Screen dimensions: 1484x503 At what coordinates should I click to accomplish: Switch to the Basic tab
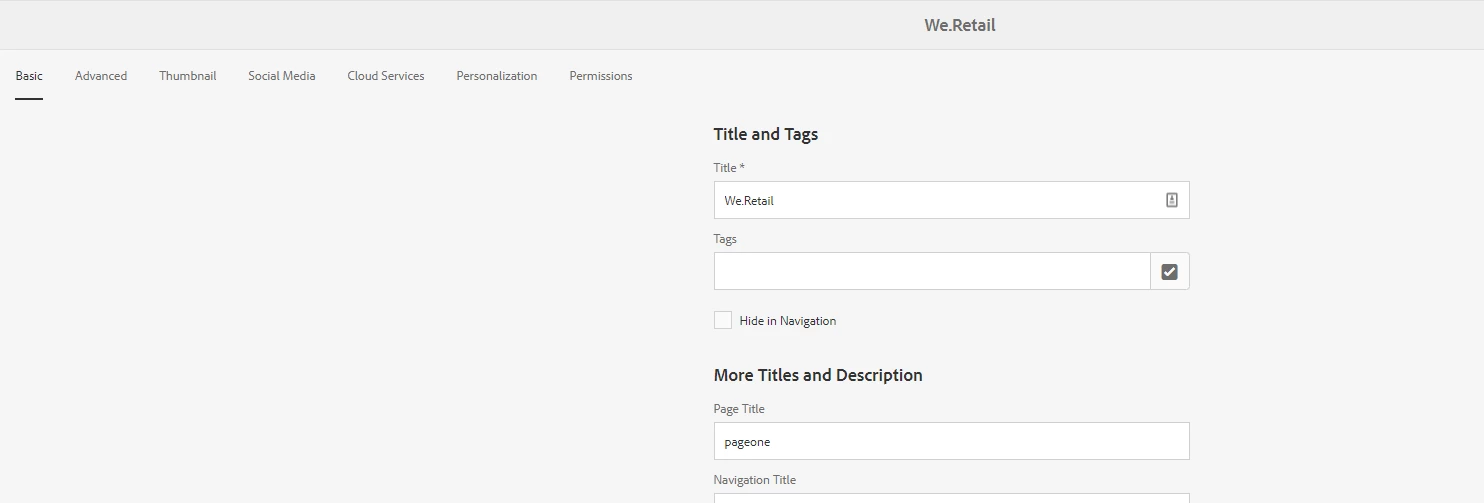29,76
